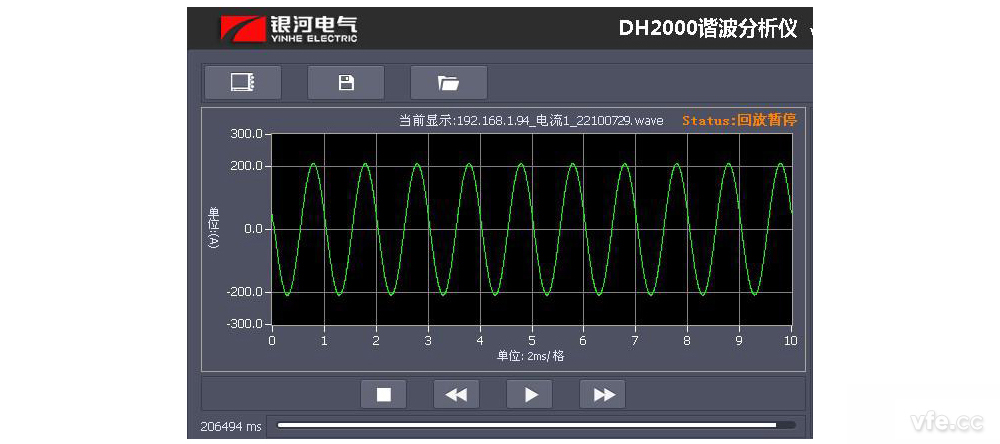The height and width of the screenshot is (444, 1000).
Task: Stop waveform playback
Action: pyautogui.click(x=383, y=394)
